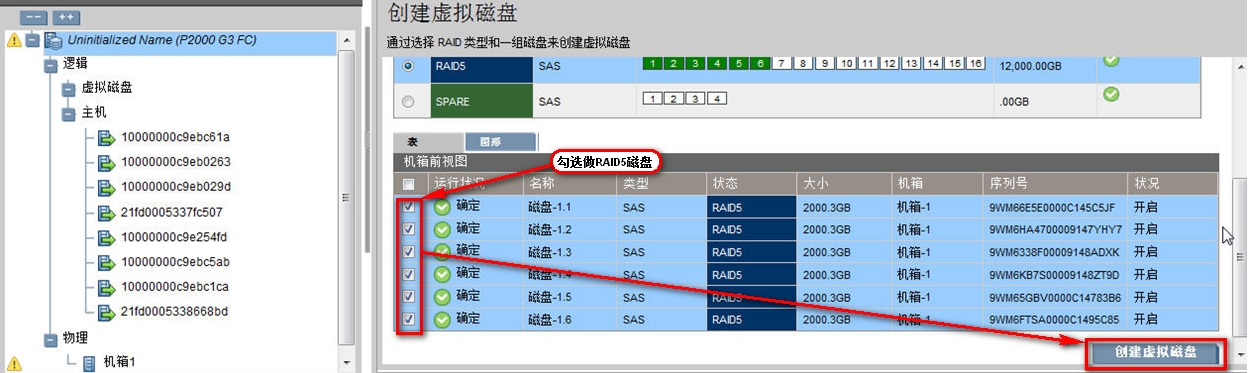Click host icon for 21fd0005338668bd
Screen dimensions: 1248x373
[106, 312]
